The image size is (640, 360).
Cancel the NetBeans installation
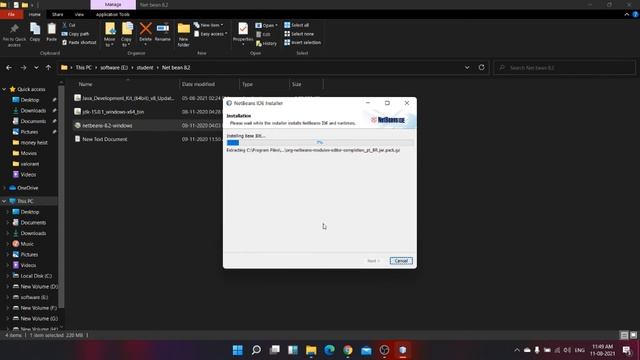tap(401, 261)
